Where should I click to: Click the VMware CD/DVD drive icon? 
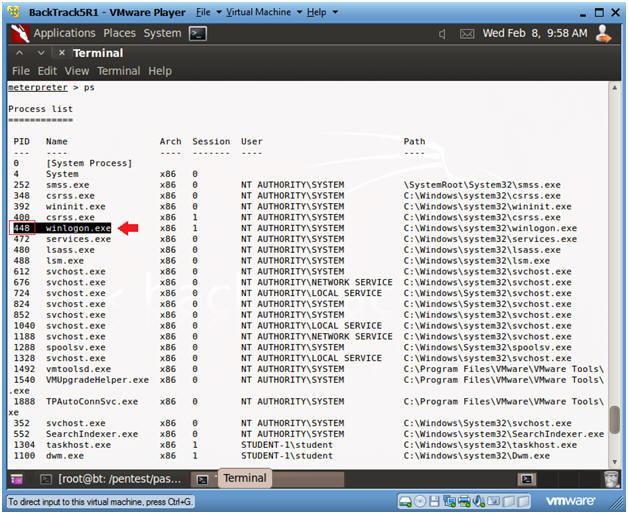419,501
